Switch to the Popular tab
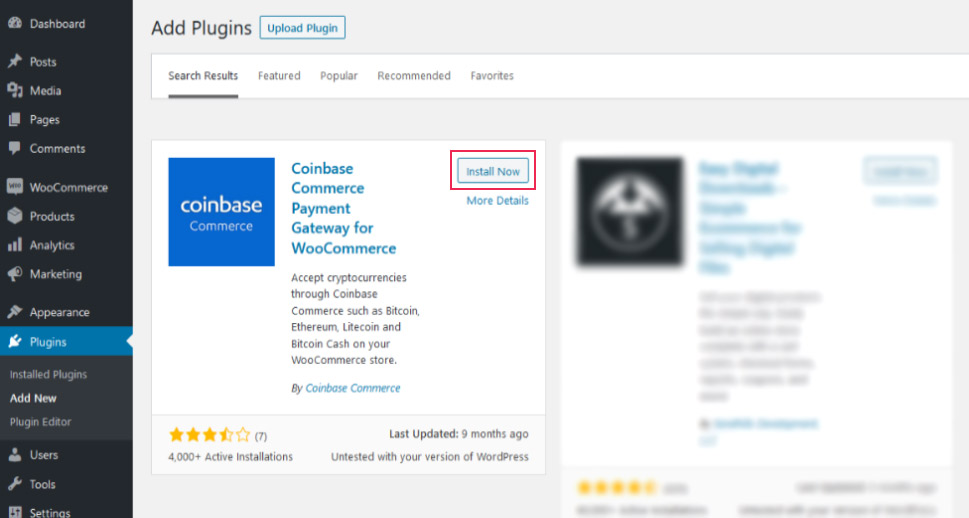969x518 pixels. [339, 75]
